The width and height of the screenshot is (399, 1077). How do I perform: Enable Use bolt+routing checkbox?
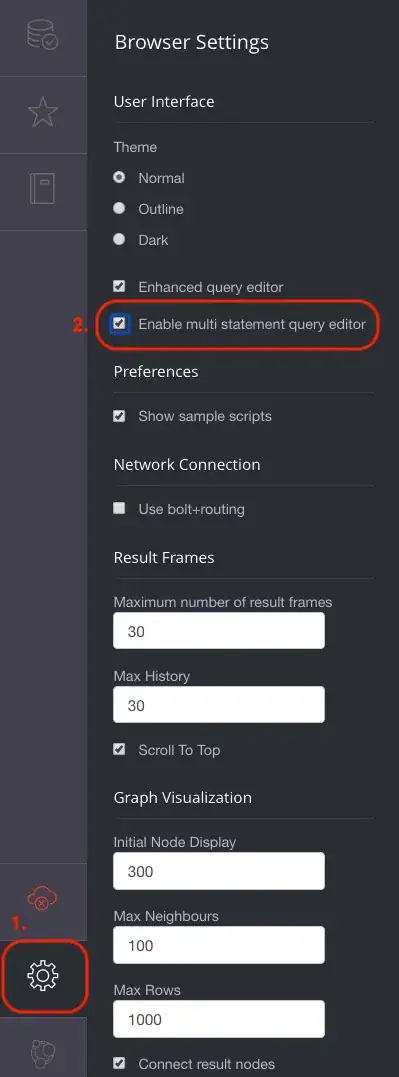119,508
